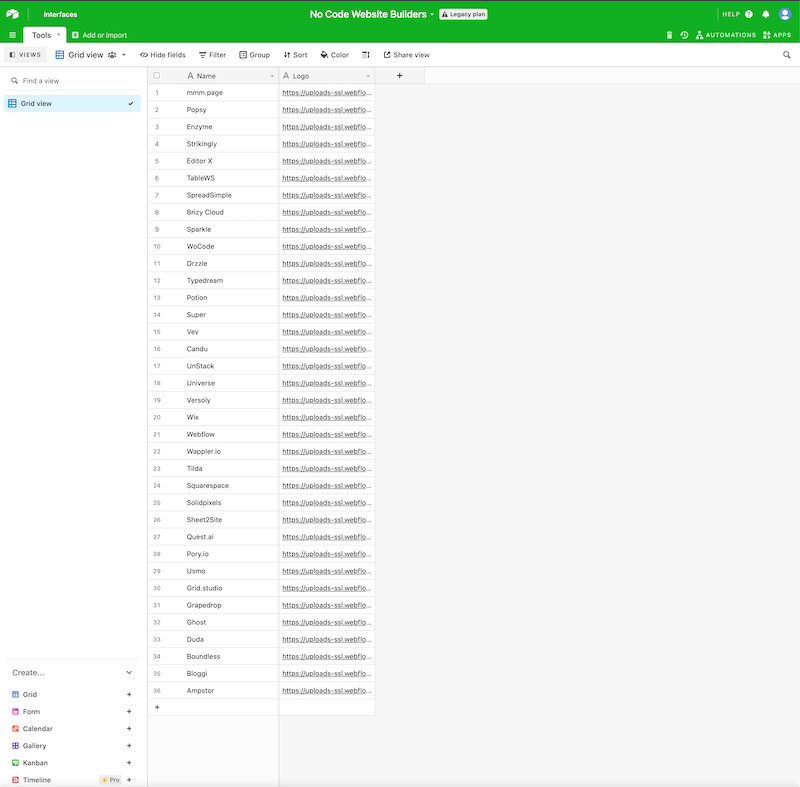Image resolution: width=800 pixels, height=787 pixels.
Task: Open the Name field dropdown menu
Action: click(x=270, y=75)
